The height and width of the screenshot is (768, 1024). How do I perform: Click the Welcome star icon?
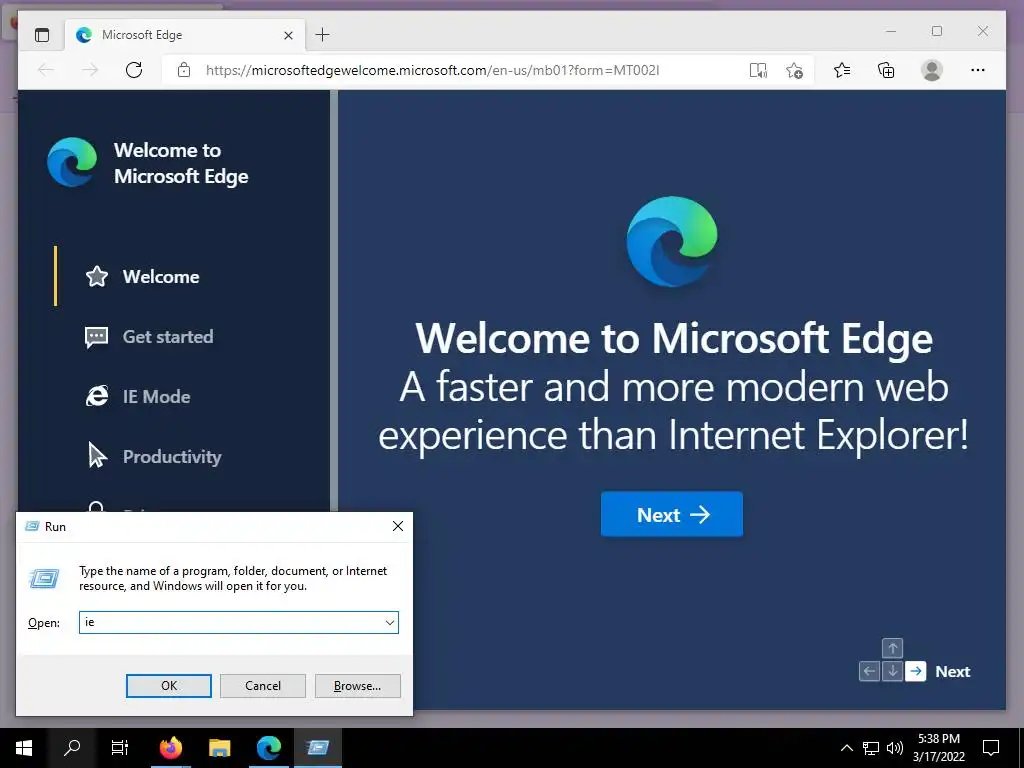point(97,276)
